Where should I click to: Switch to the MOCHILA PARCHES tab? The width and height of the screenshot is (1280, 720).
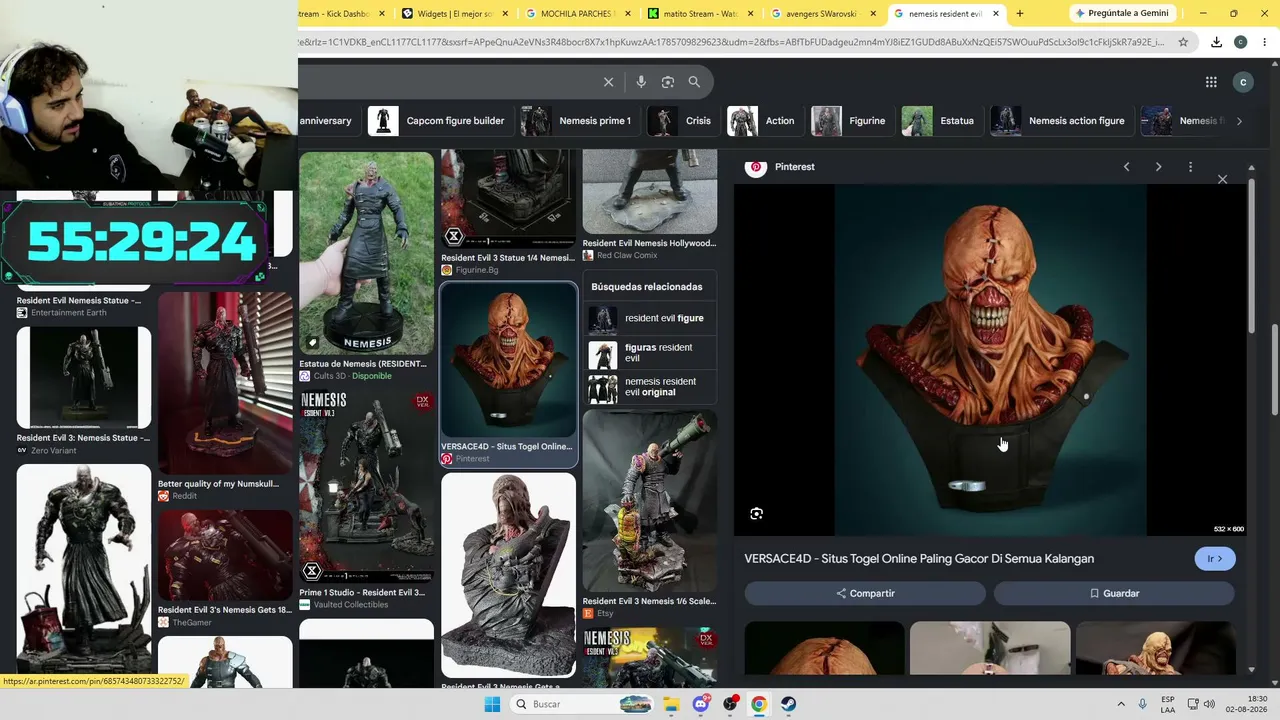click(x=578, y=14)
